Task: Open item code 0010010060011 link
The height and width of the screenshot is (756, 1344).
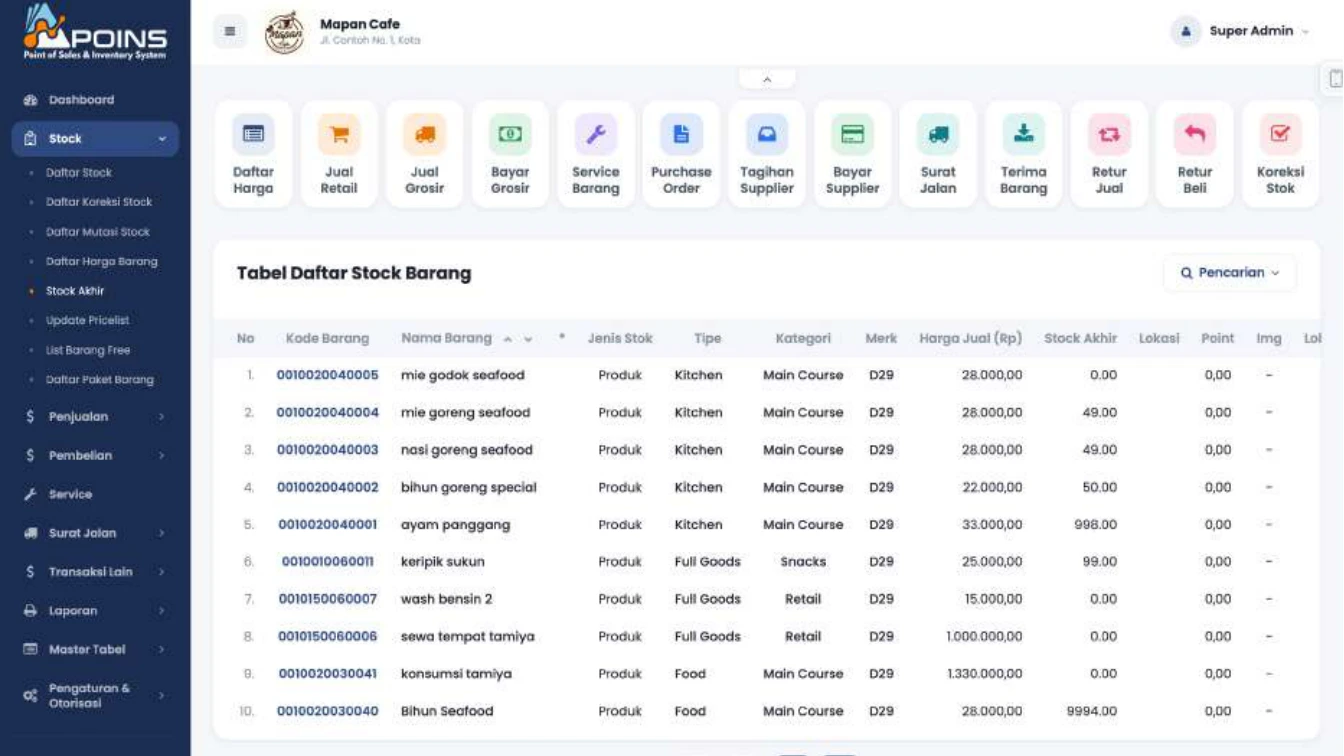Action: [x=328, y=562]
